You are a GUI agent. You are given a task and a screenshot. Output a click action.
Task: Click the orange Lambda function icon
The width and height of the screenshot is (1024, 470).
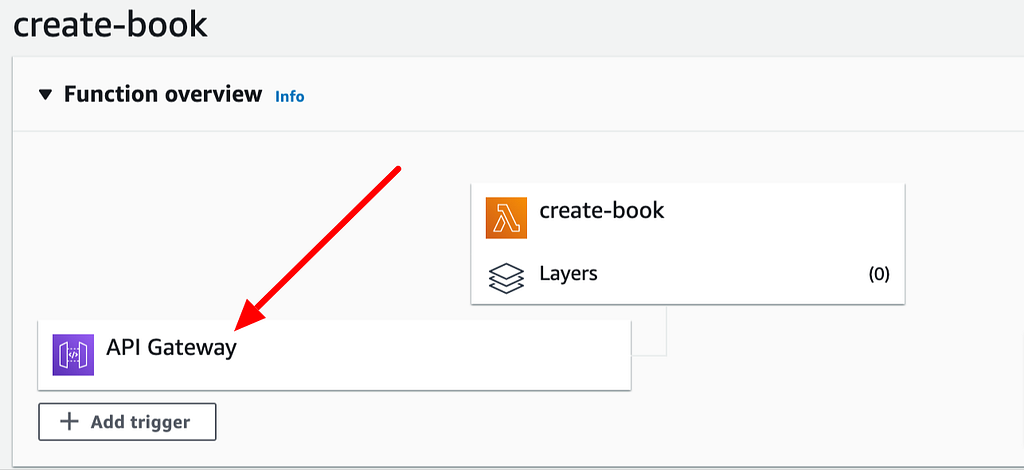tap(506, 218)
